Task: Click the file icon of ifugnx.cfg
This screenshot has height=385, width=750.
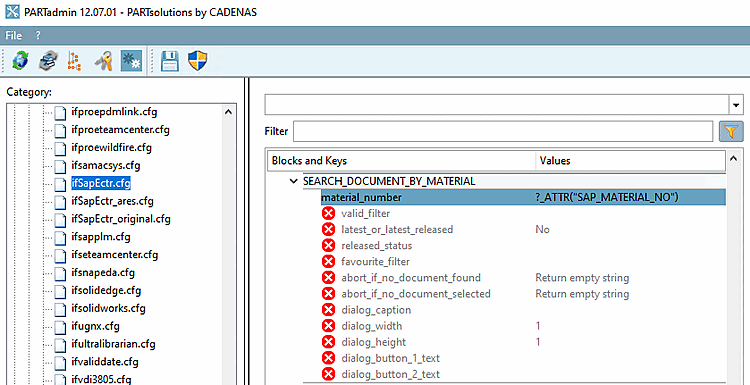Action: click(x=59, y=327)
